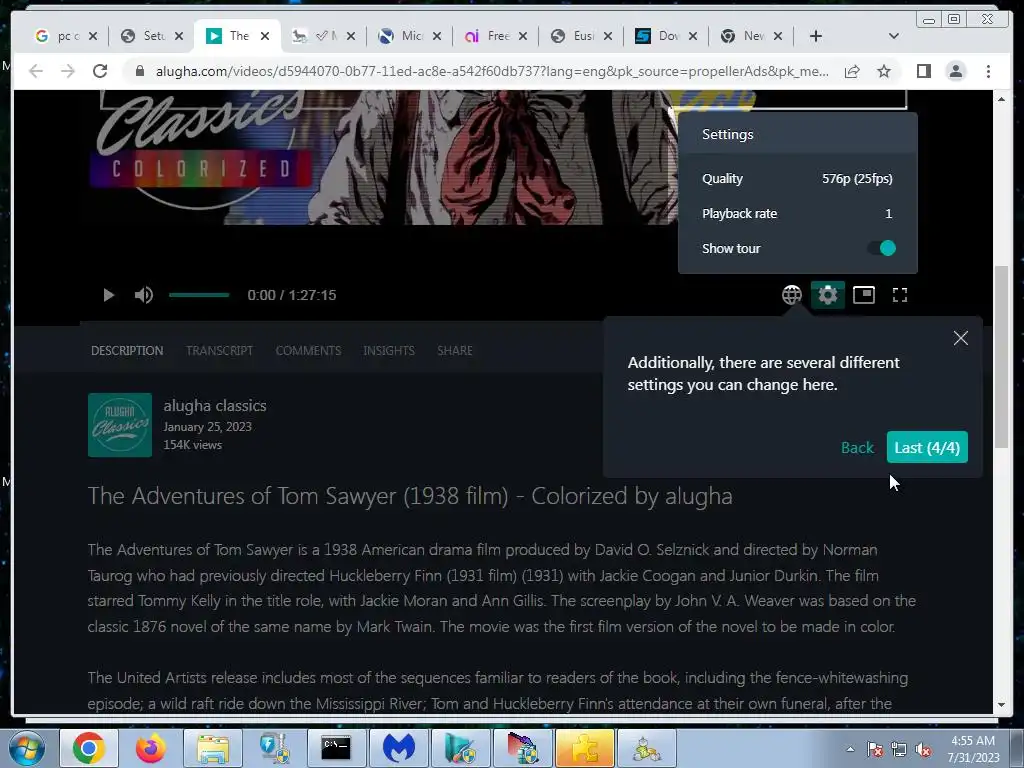Viewport: 1024px width, 768px height.
Task: Open the Windows Start menu
Action: pyautogui.click(x=25, y=748)
